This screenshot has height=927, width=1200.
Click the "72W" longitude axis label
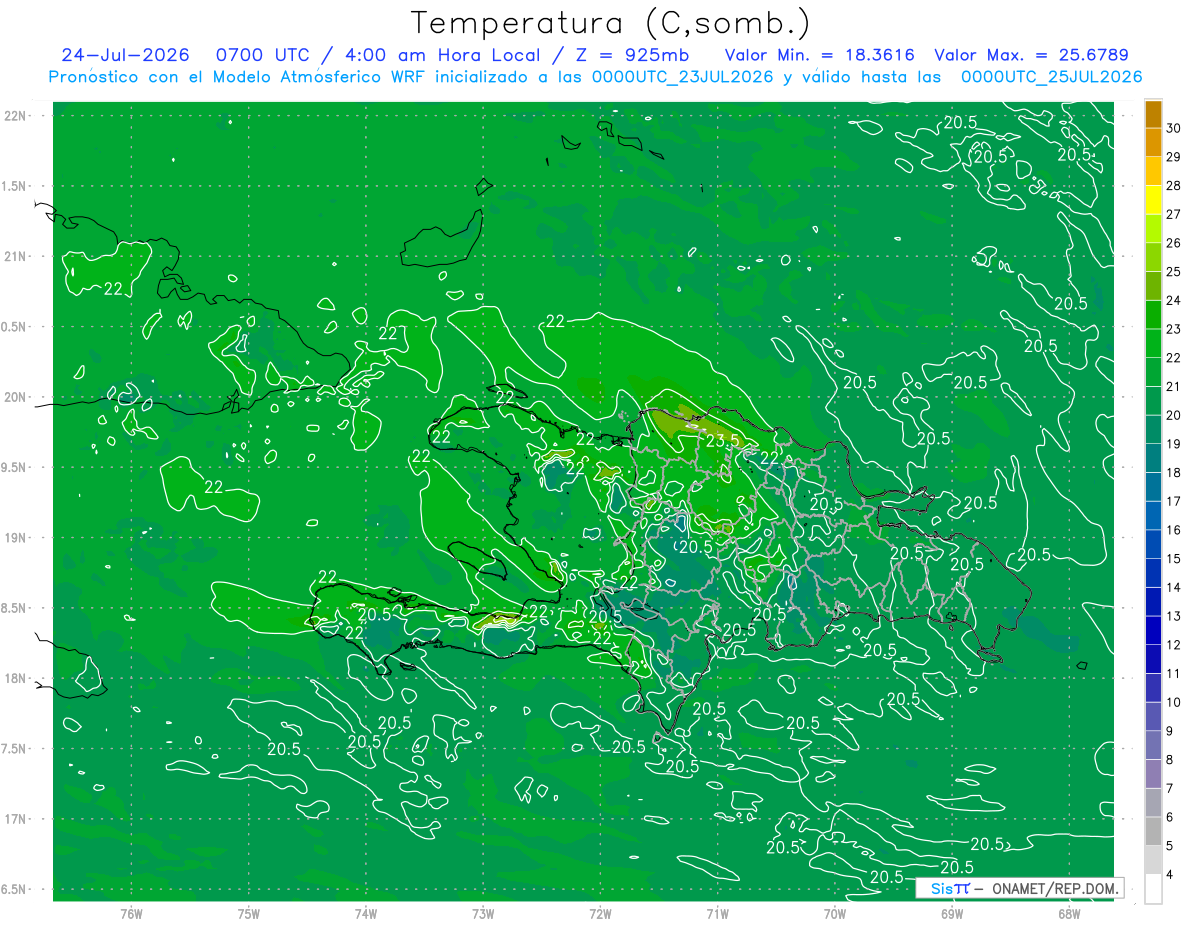click(600, 913)
